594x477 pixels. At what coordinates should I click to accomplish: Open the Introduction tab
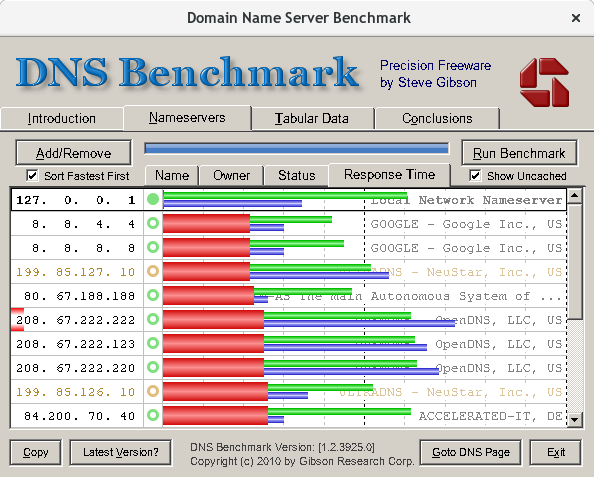coord(62,119)
